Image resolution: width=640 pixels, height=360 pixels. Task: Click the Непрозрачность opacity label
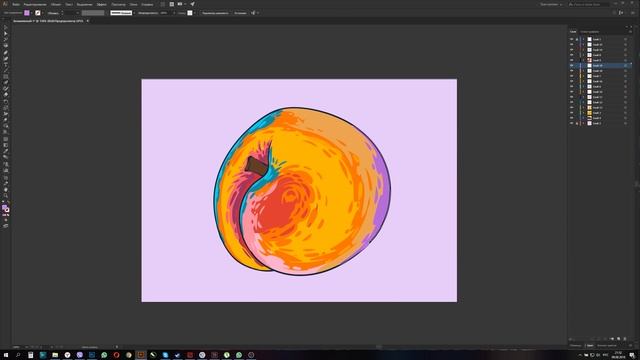click(x=148, y=13)
